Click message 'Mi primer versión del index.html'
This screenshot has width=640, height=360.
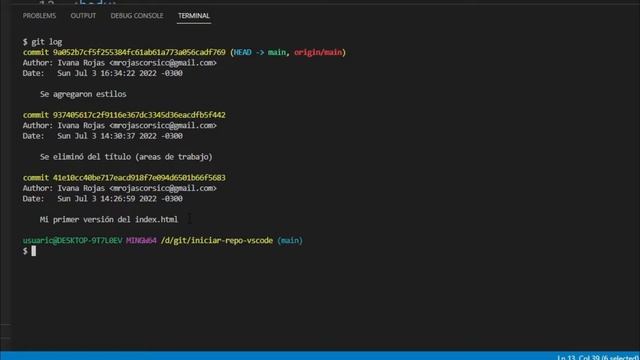point(109,220)
